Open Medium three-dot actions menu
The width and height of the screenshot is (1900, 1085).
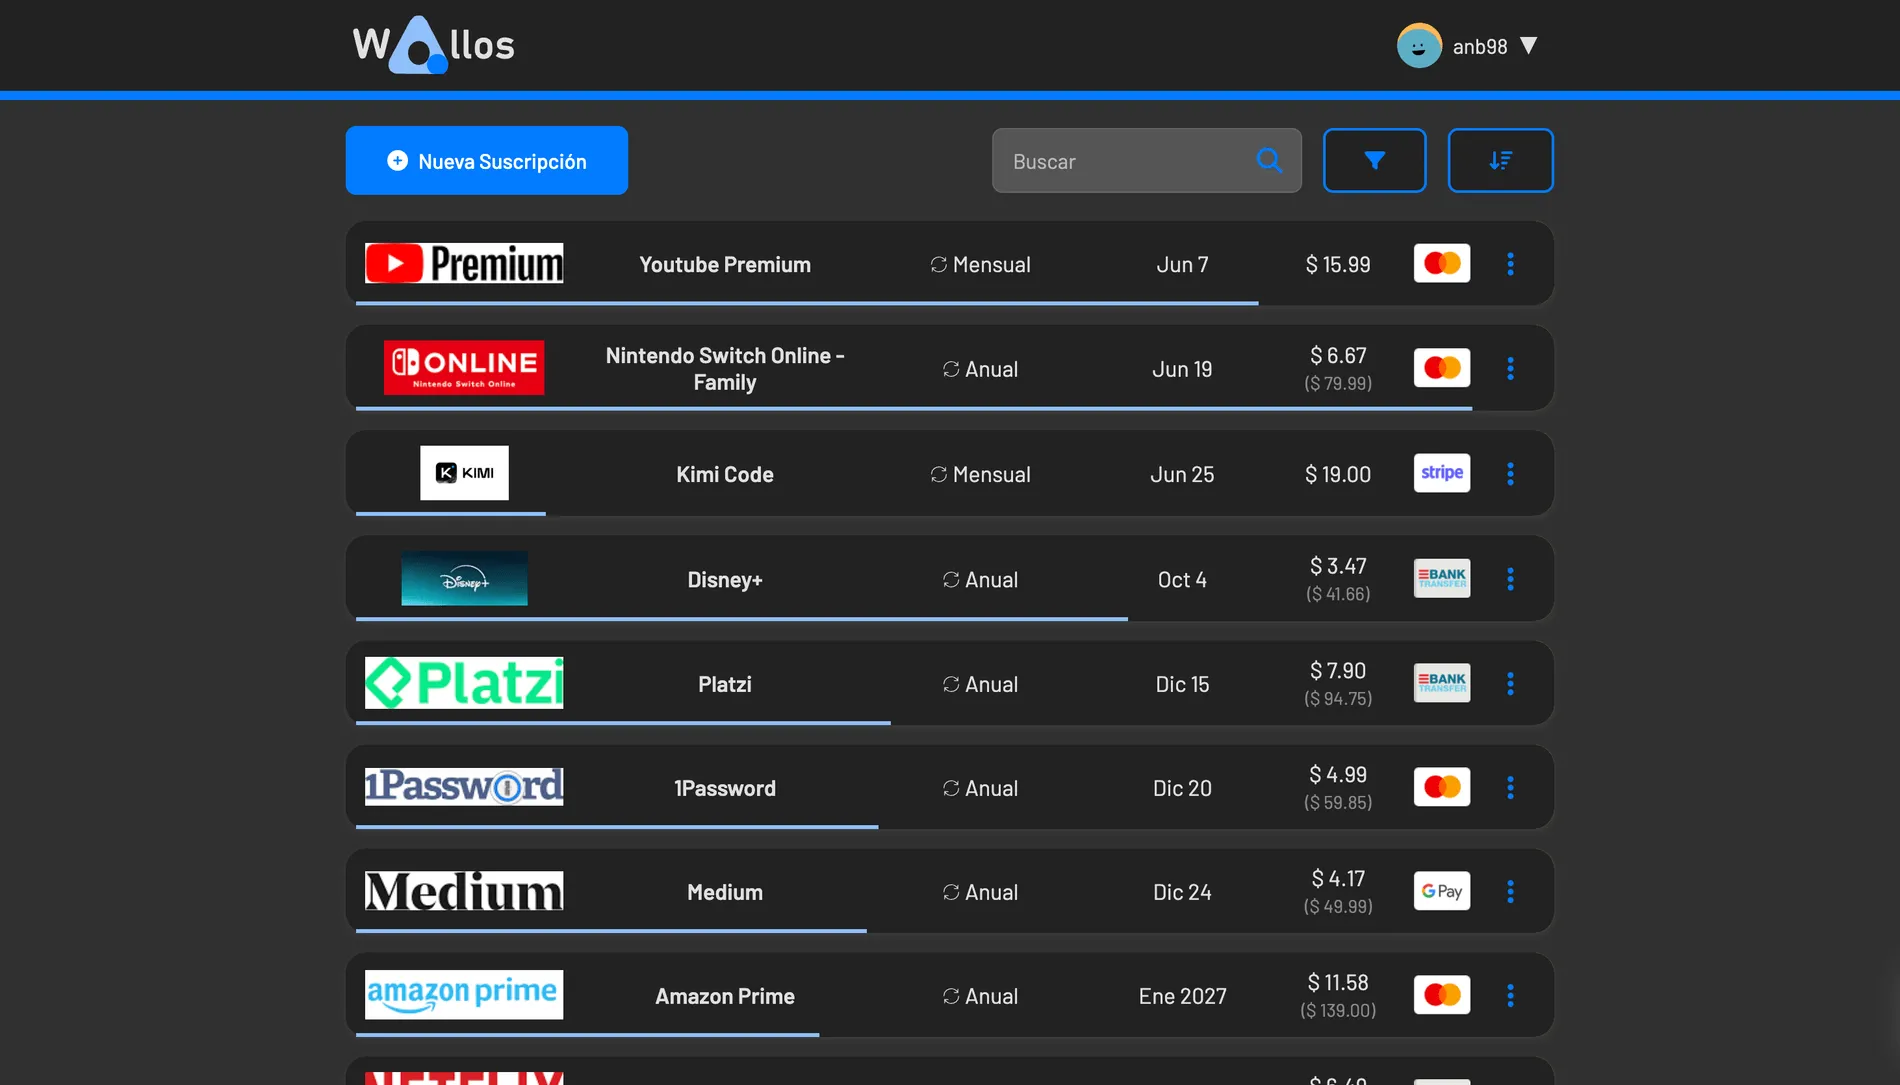tap(1510, 891)
